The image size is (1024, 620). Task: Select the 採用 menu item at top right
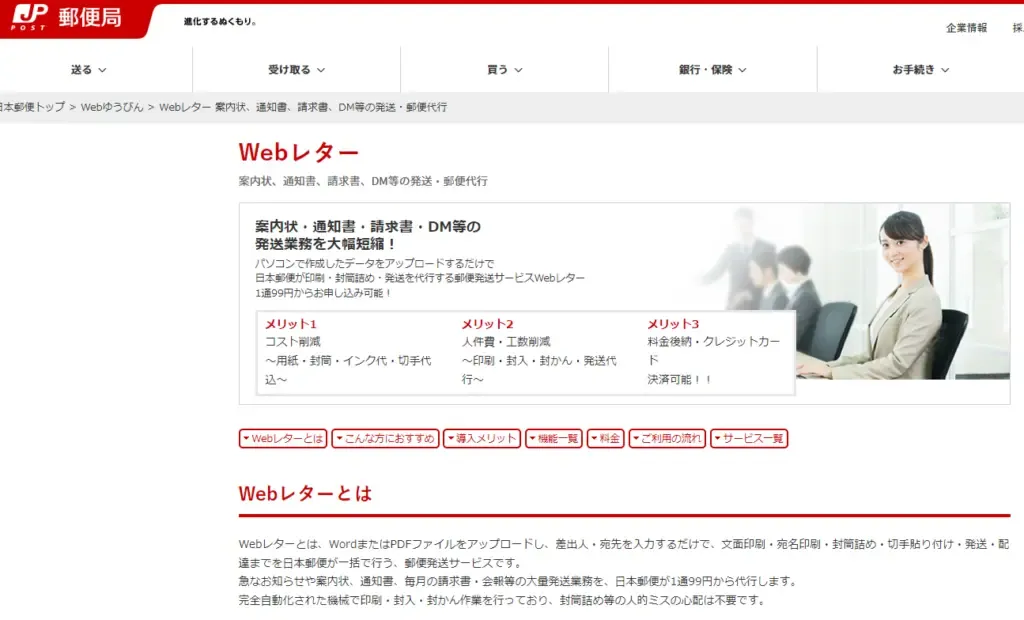[1014, 29]
